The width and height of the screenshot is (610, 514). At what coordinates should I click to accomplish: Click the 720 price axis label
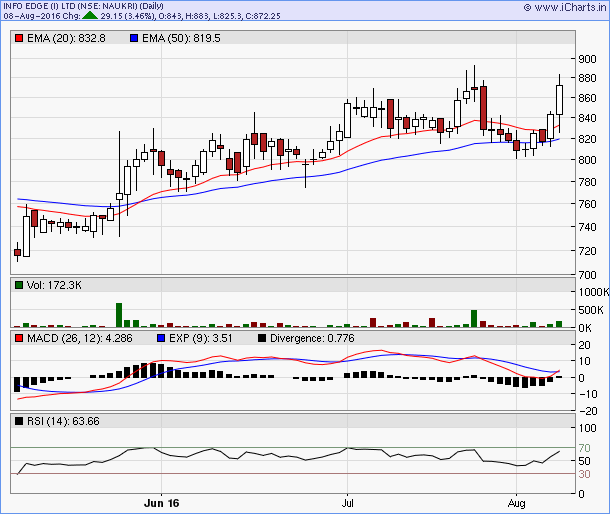click(587, 251)
